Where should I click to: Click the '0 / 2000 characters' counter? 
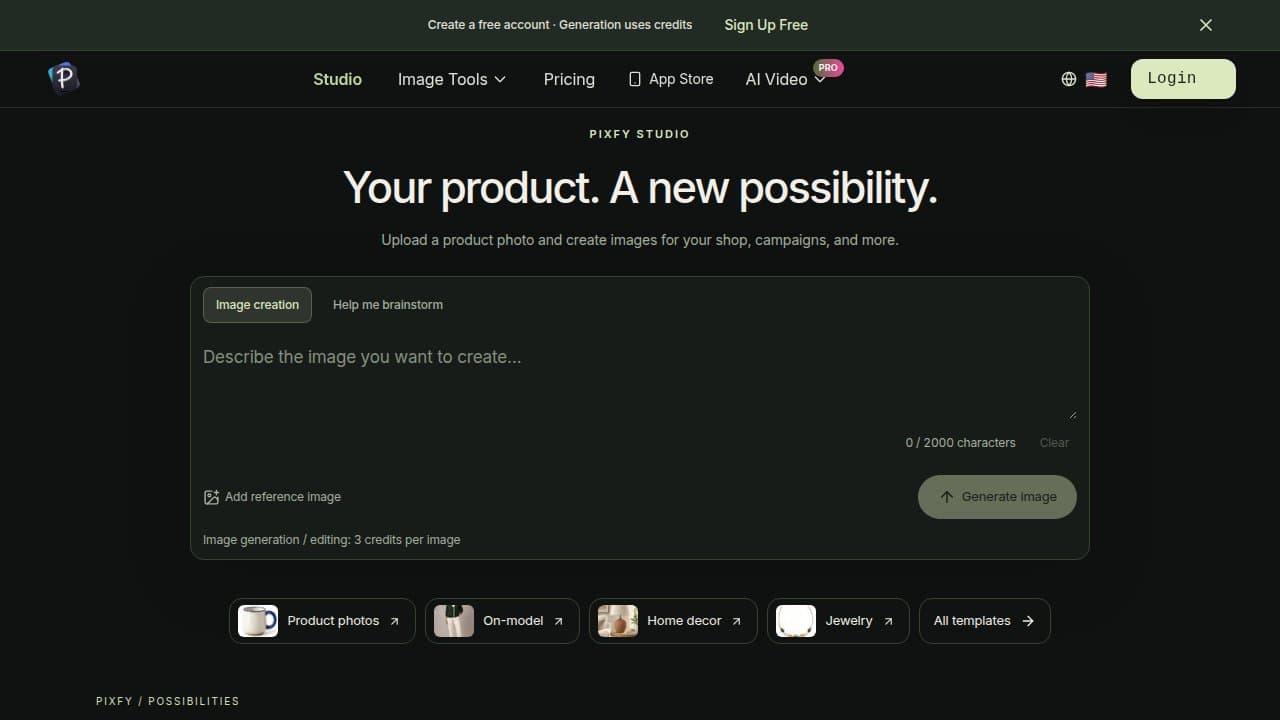pos(960,442)
